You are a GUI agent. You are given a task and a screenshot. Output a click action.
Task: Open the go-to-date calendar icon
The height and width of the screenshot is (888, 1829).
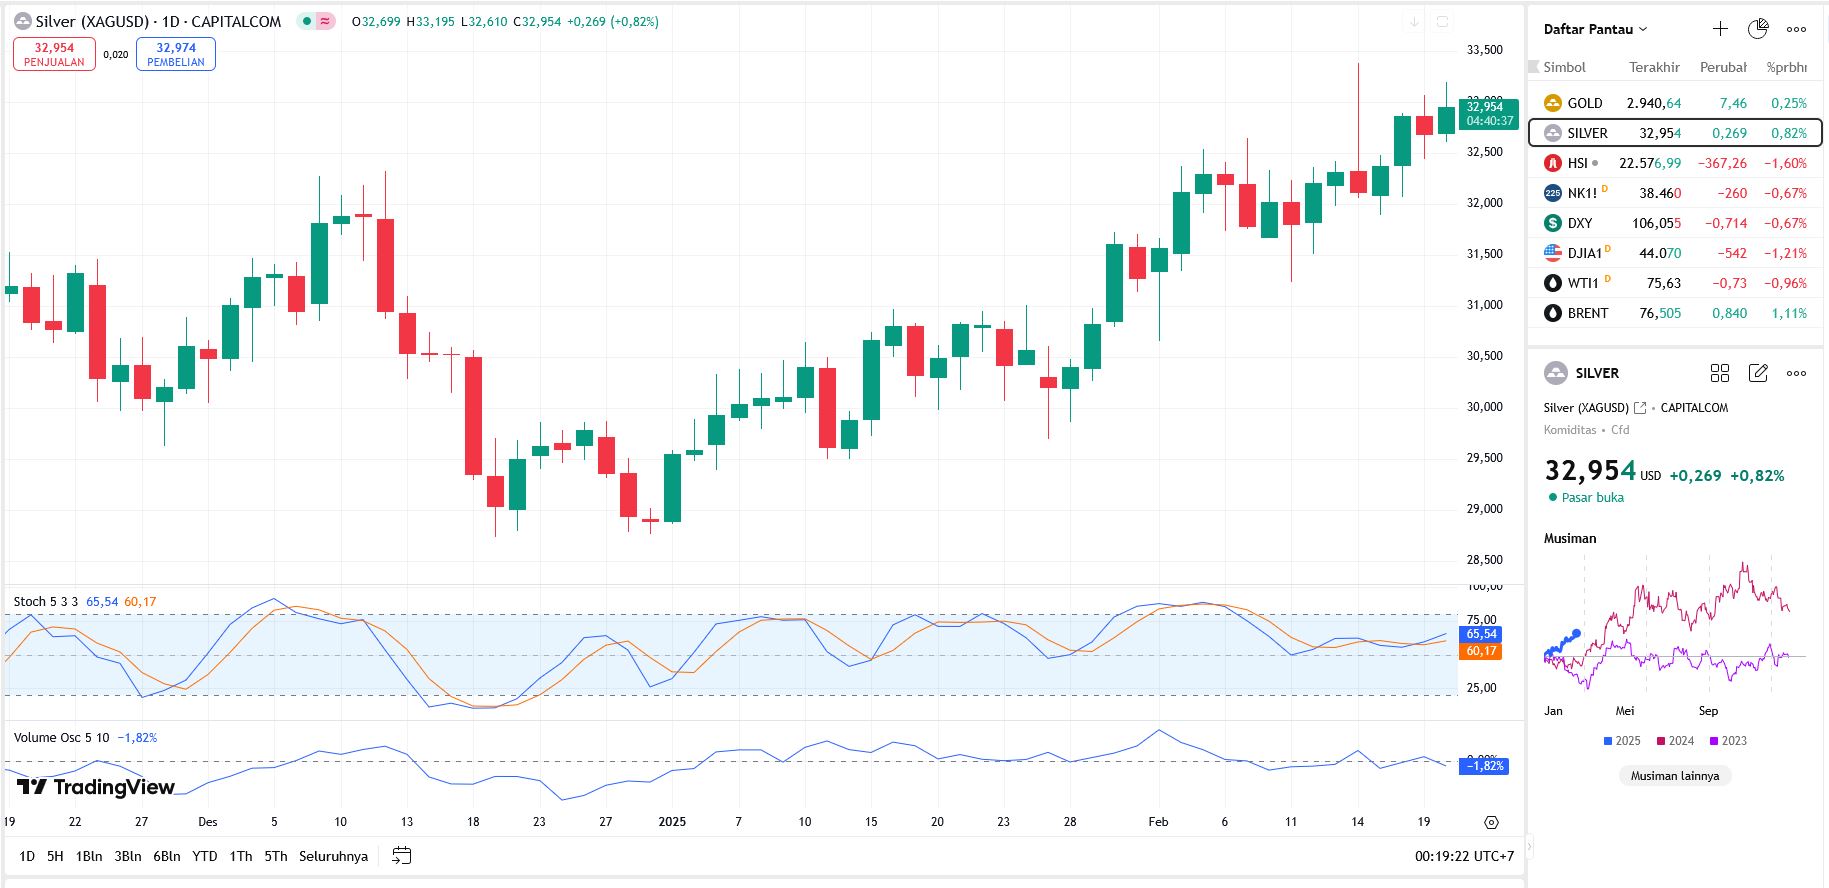coord(401,856)
